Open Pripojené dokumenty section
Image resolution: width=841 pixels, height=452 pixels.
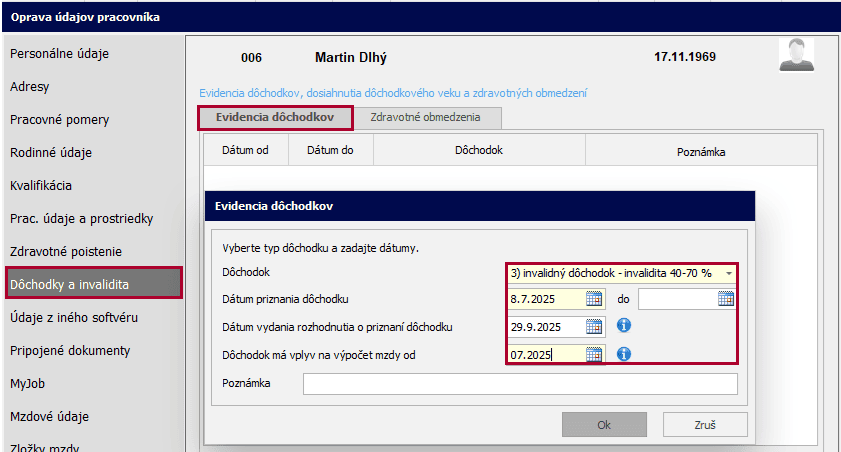[x=70, y=350]
